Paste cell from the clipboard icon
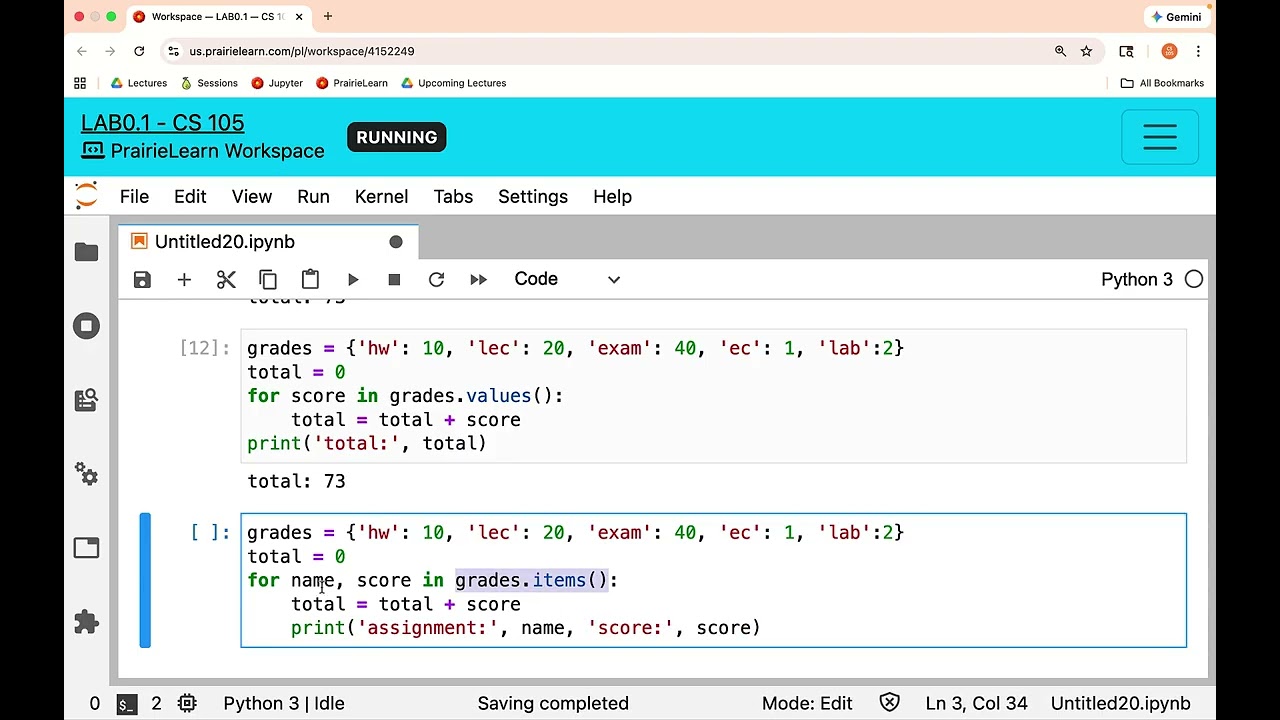Image resolution: width=1280 pixels, height=720 pixels. [x=310, y=280]
